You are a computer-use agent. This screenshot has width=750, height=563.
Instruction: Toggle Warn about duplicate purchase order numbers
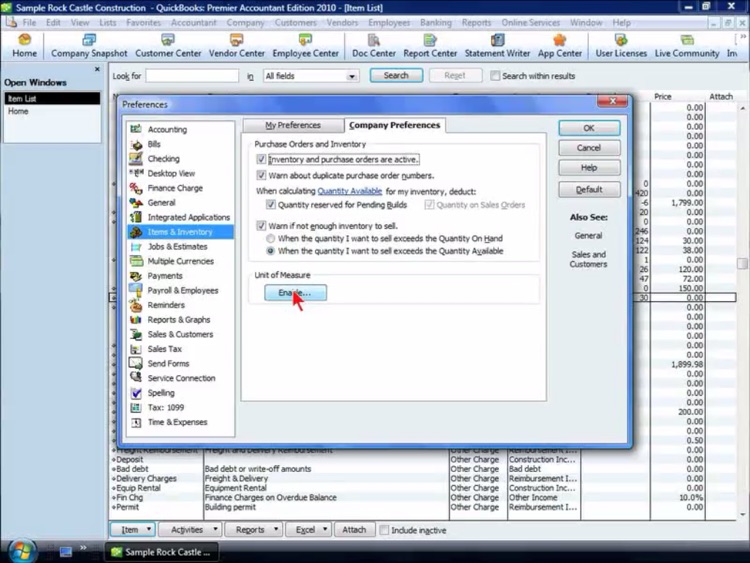click(x=261, y=175)
